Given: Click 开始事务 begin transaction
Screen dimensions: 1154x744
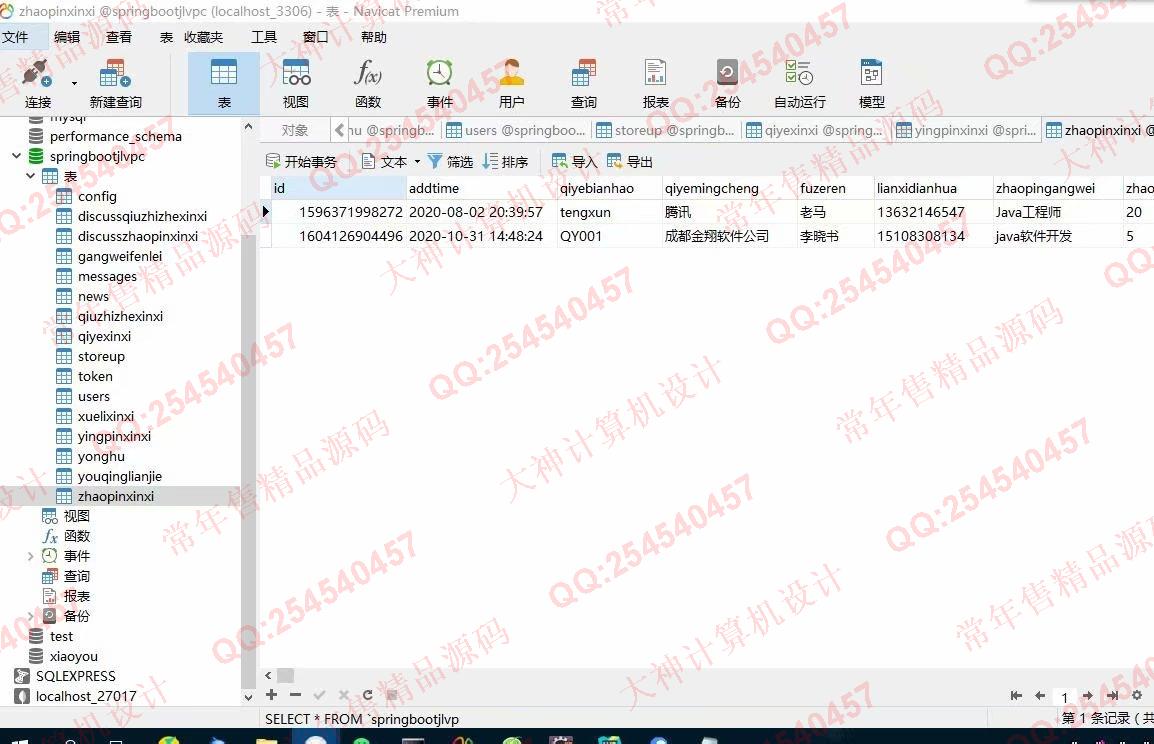Looking at the screenshot, I should click(301, 162).
